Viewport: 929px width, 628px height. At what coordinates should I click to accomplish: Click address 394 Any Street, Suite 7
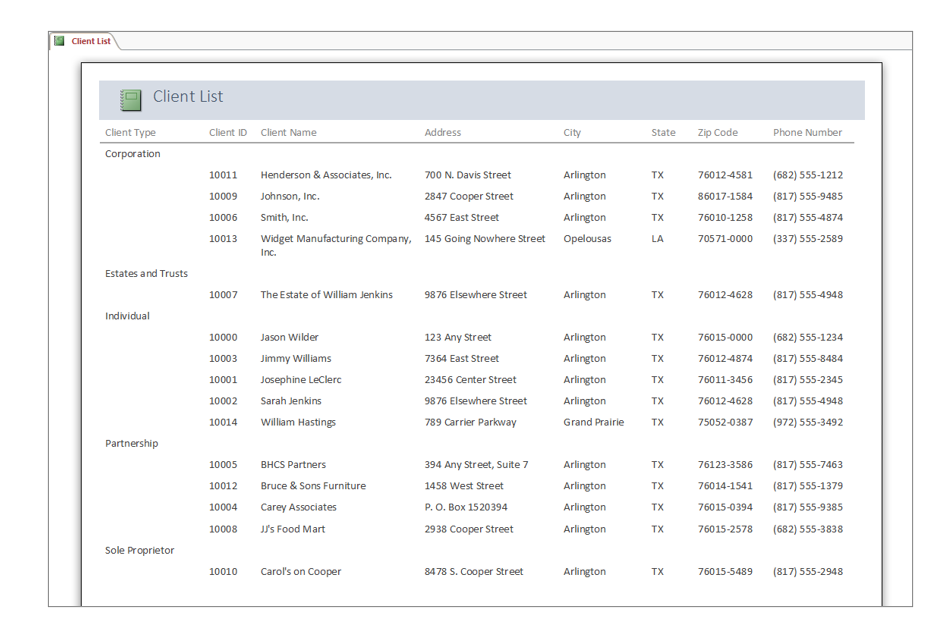pyautogui.click(x=476, y=465)
